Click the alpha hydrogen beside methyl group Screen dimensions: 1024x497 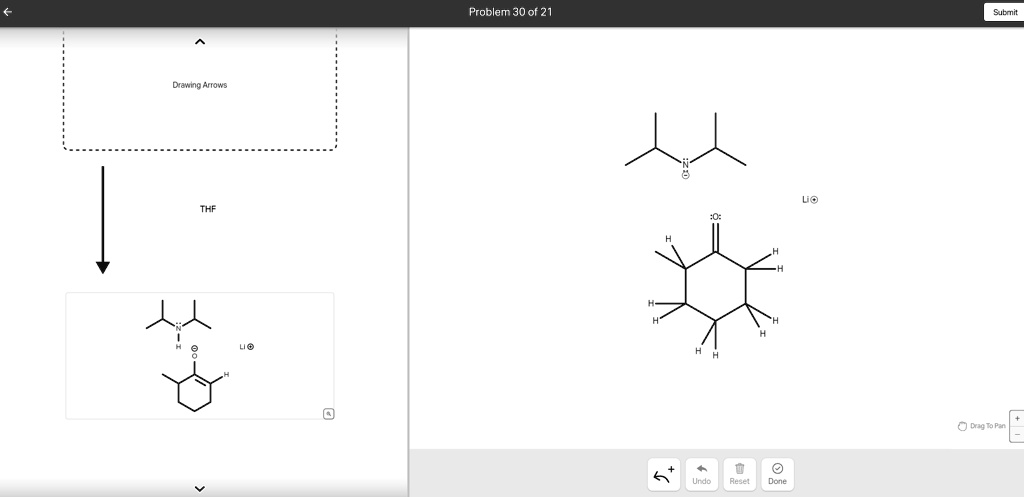[x=668, y=239]
